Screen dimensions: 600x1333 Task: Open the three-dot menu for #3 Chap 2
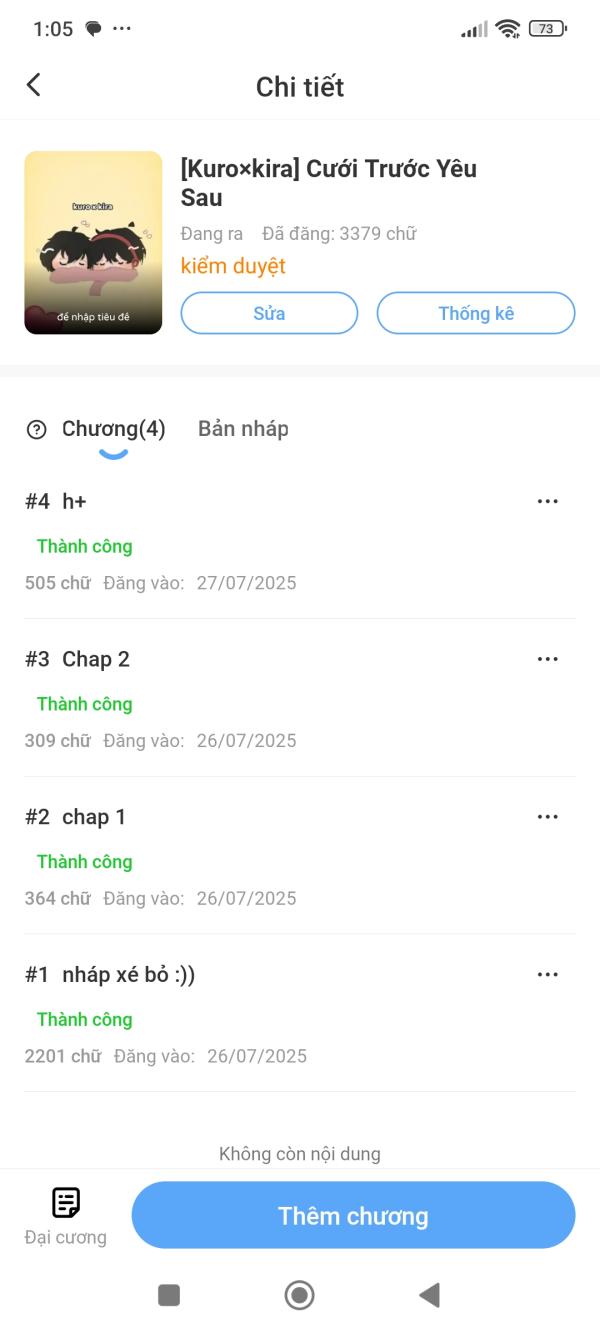(547, 659)
